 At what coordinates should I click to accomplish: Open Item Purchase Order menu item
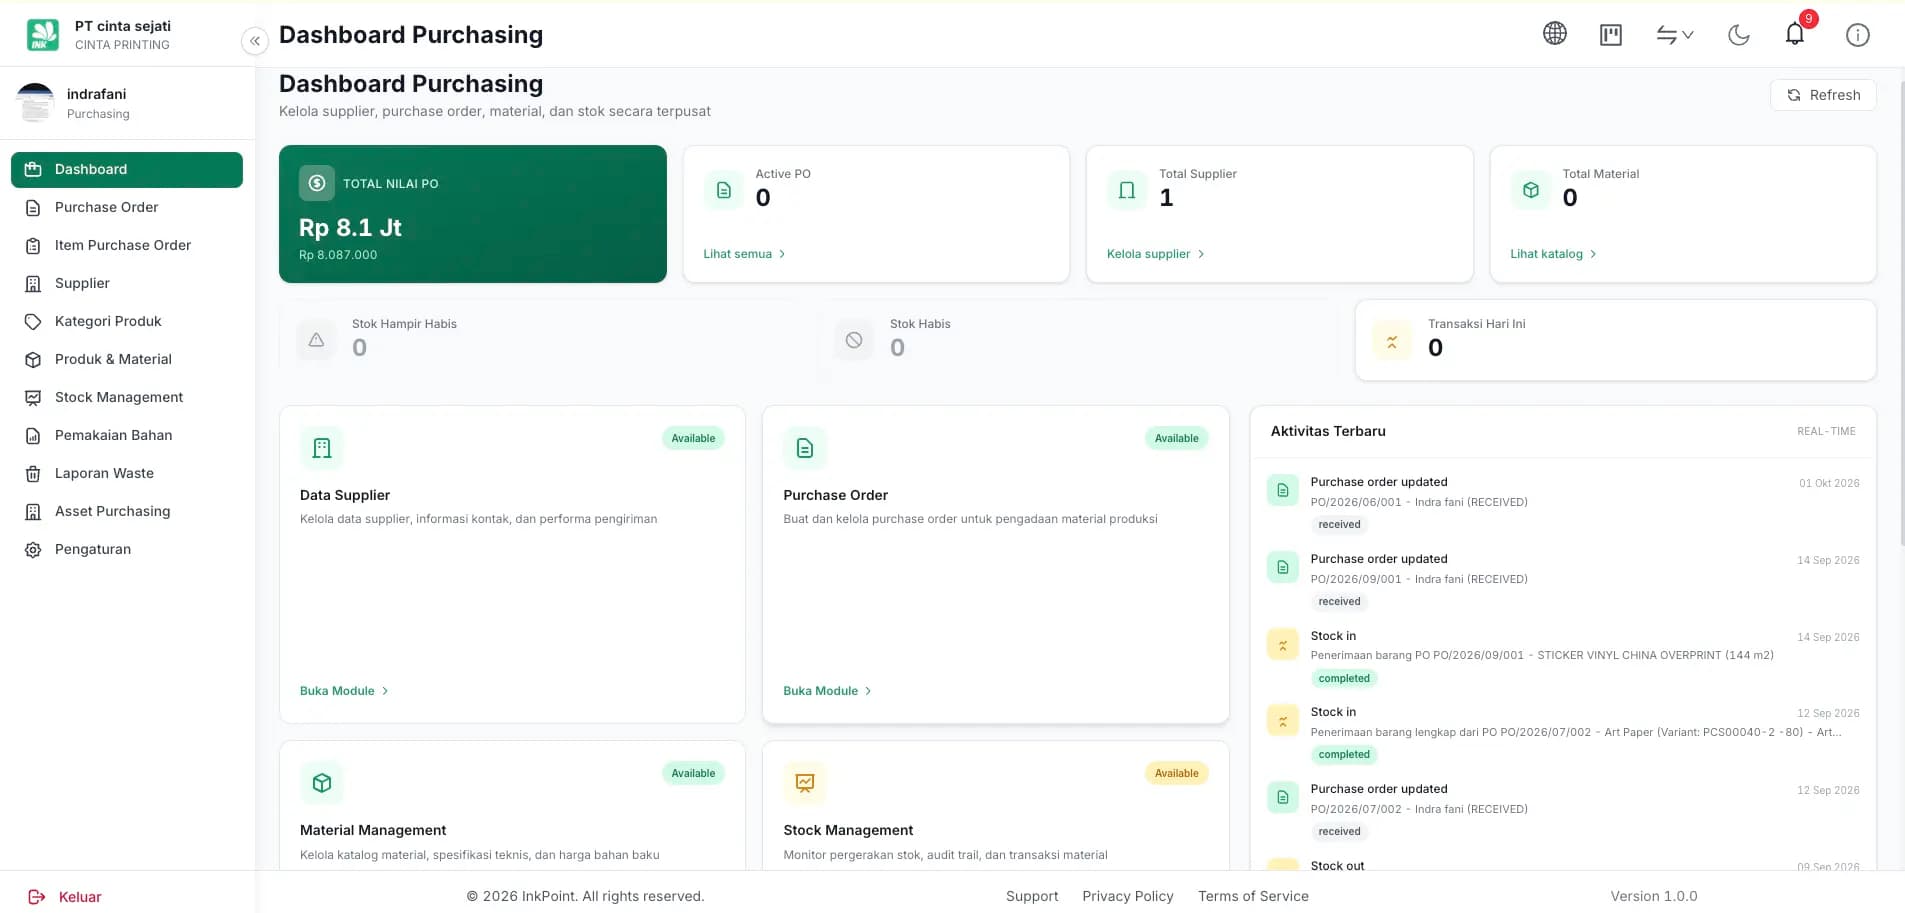click(127, 245)
